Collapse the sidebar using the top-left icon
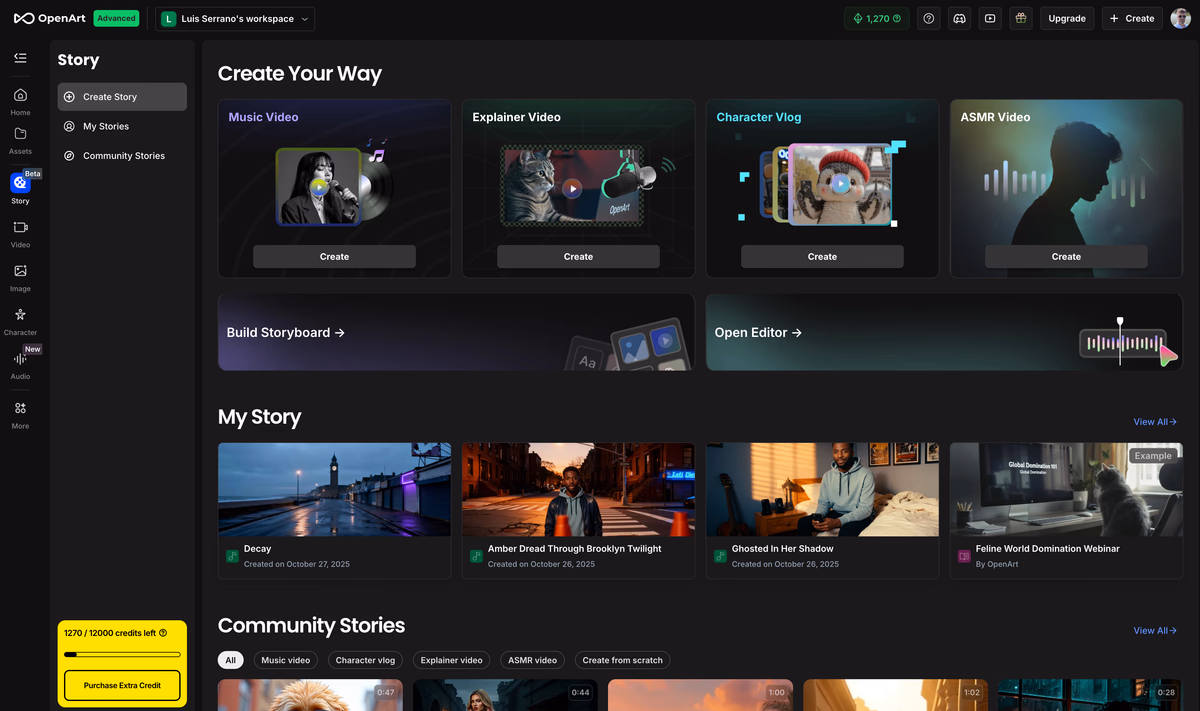 tap(20, 58)
